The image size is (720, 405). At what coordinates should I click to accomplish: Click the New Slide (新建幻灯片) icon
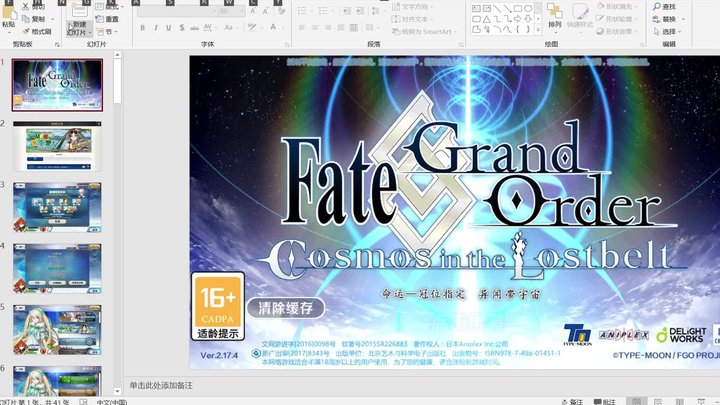79,10
